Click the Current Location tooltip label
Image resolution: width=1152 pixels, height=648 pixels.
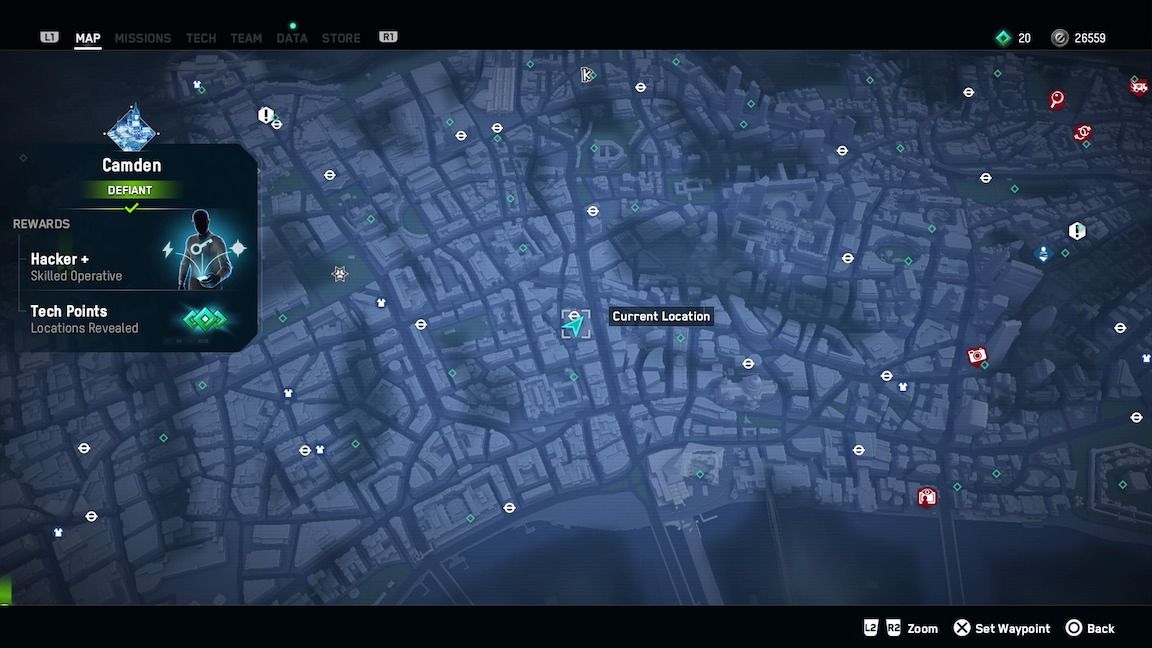pos(661,317)
